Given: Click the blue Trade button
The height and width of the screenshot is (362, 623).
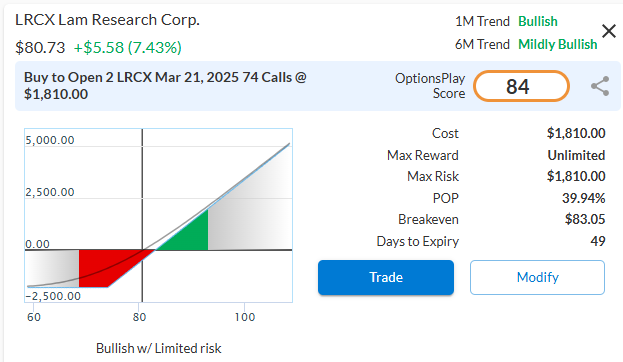Looking at the screenshot, I should pos(386,277).
